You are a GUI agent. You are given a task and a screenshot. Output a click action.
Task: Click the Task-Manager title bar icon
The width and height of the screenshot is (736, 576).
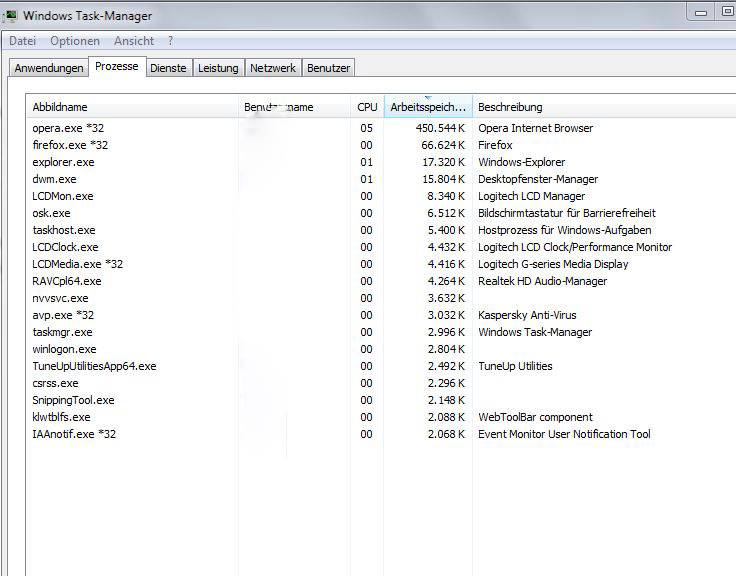pos(10,16)
